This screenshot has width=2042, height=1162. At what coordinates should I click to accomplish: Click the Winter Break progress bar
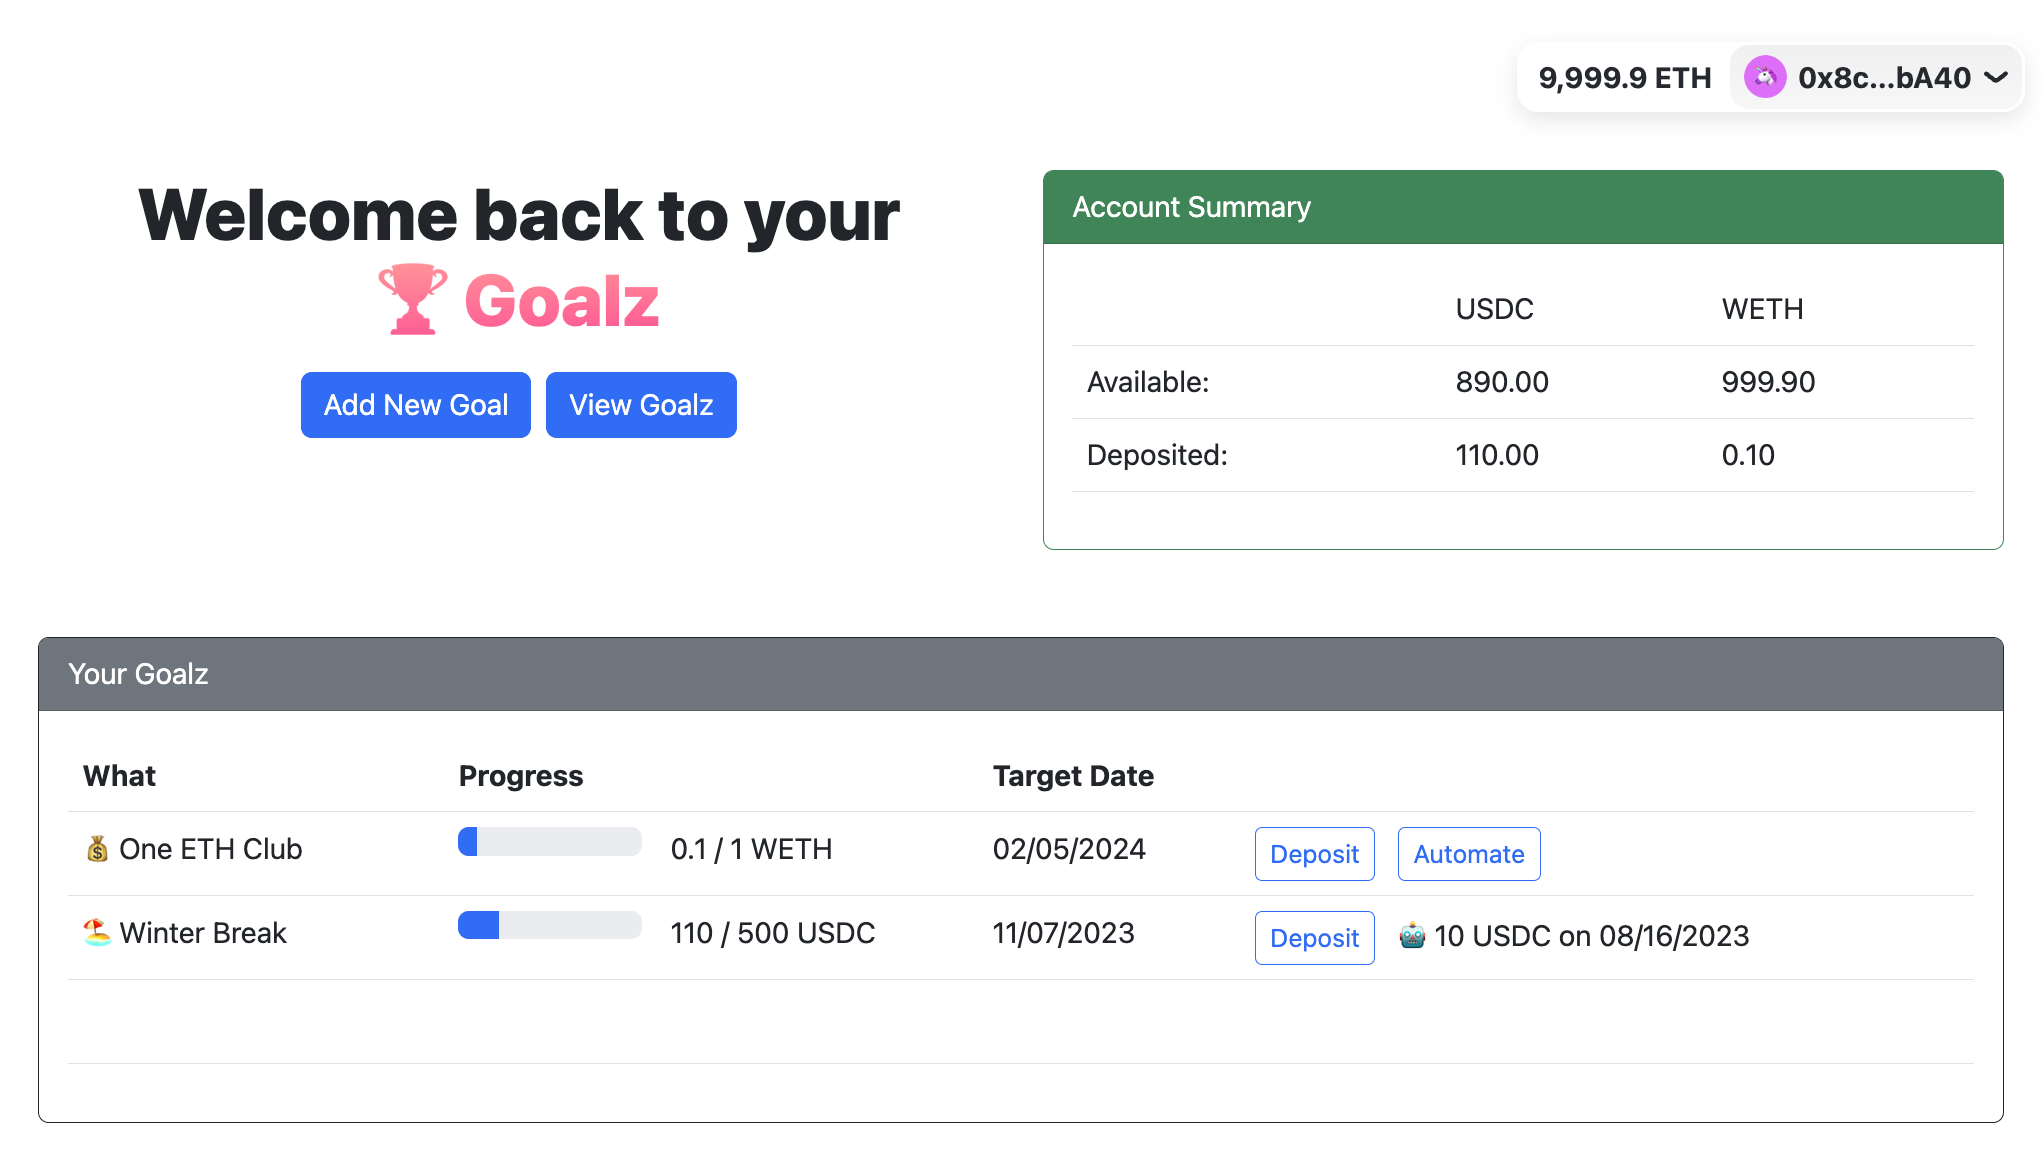coord(549,925)
